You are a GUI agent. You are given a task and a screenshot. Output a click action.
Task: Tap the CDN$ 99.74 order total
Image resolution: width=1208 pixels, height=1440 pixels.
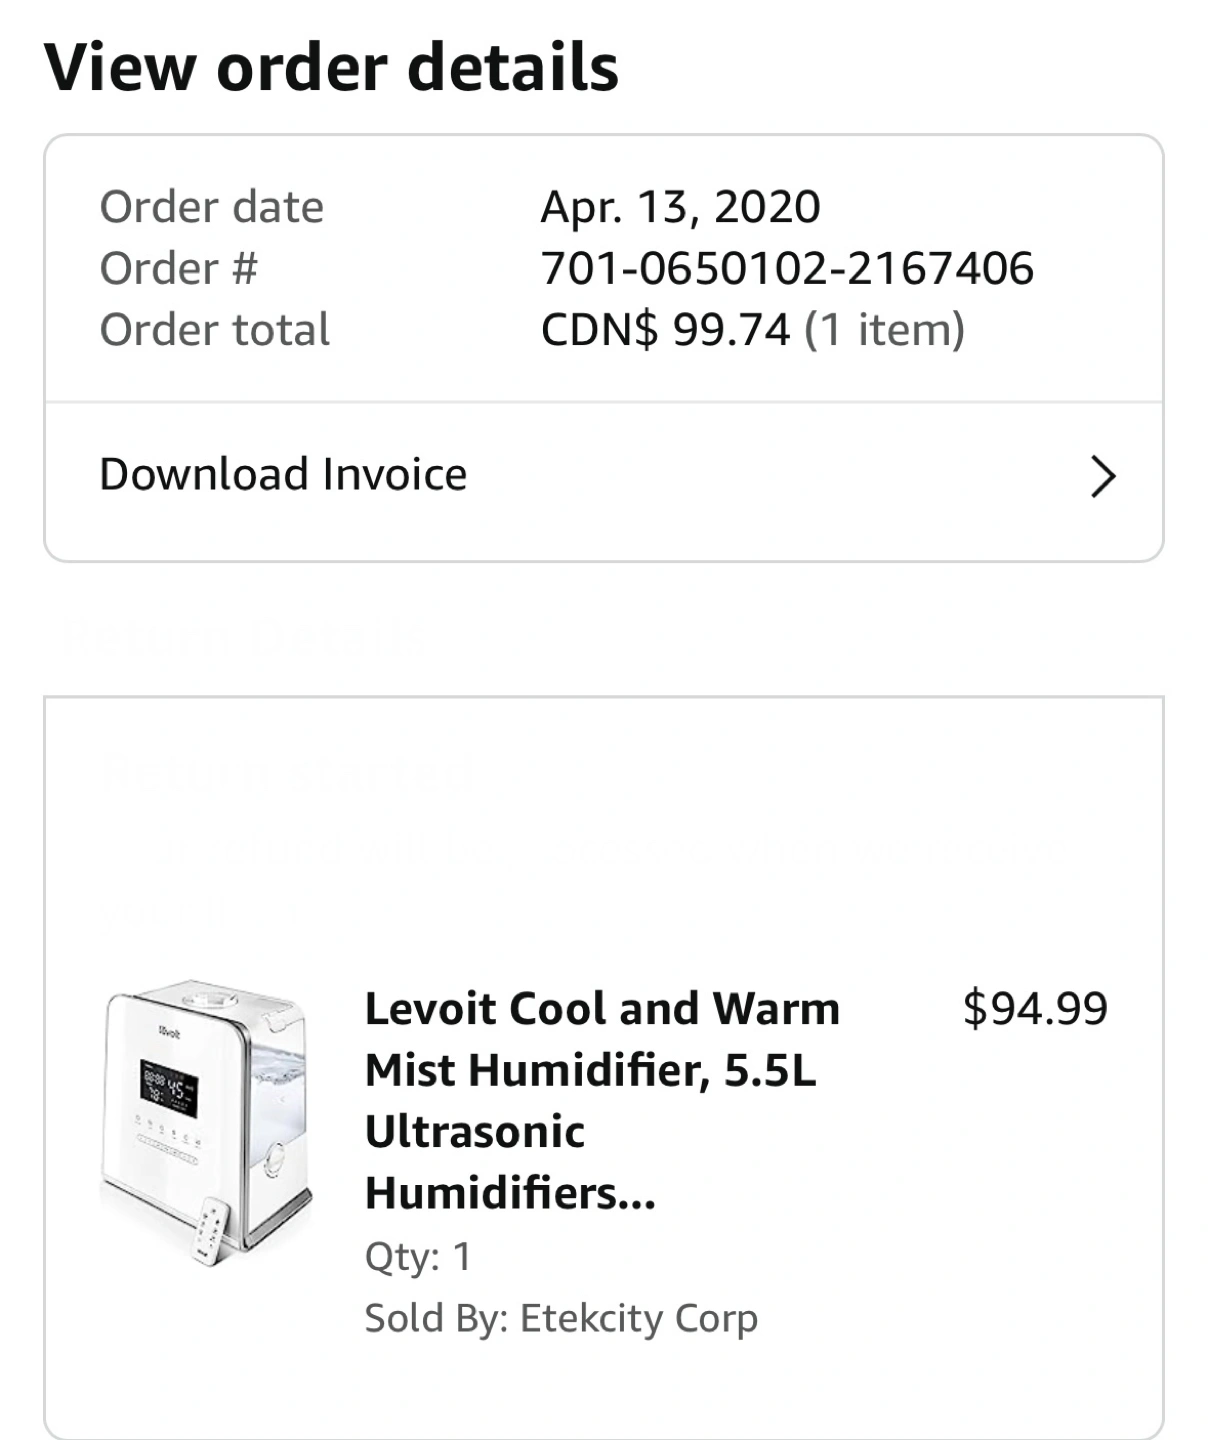[x=665, y=330]
